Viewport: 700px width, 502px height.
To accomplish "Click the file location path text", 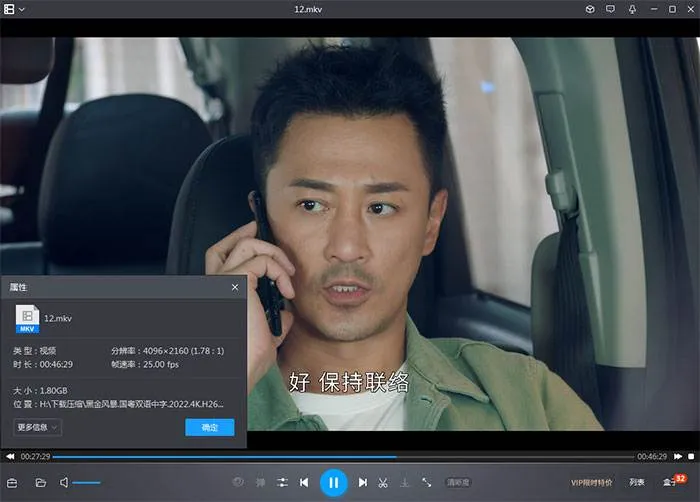I will click(132, 404).
